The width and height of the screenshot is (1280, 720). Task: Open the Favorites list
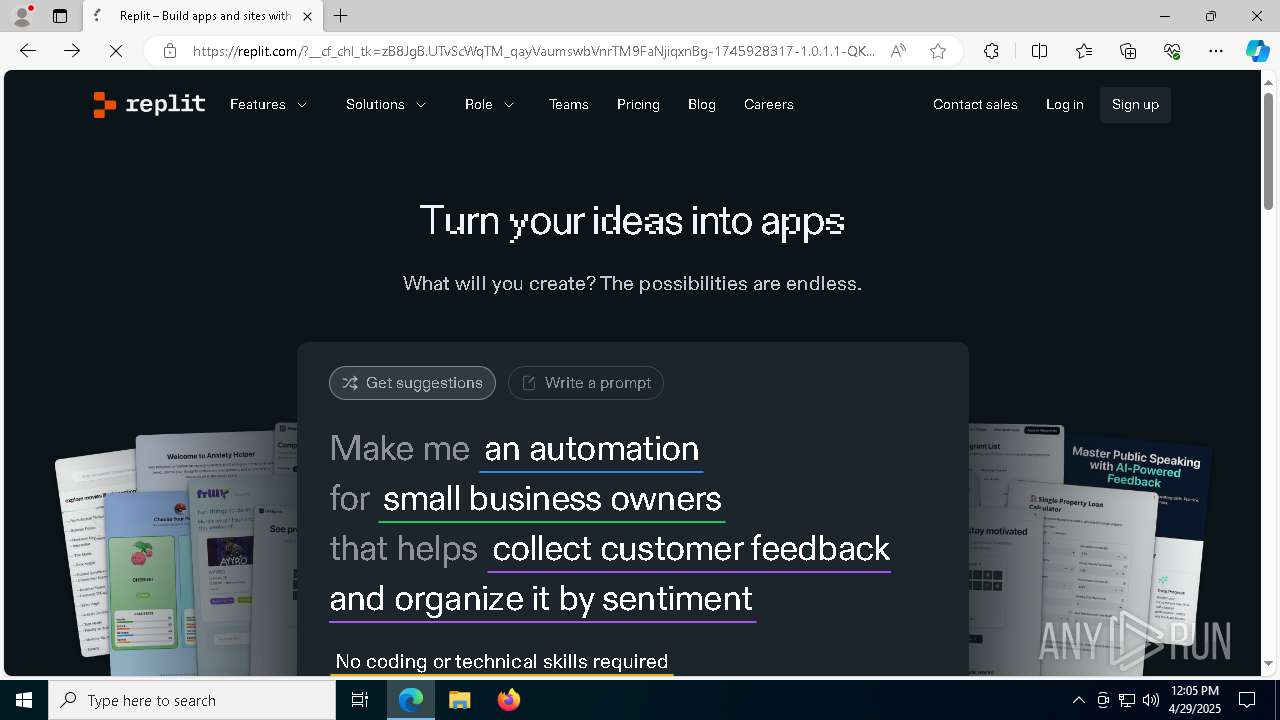[x=1084, y=51]
